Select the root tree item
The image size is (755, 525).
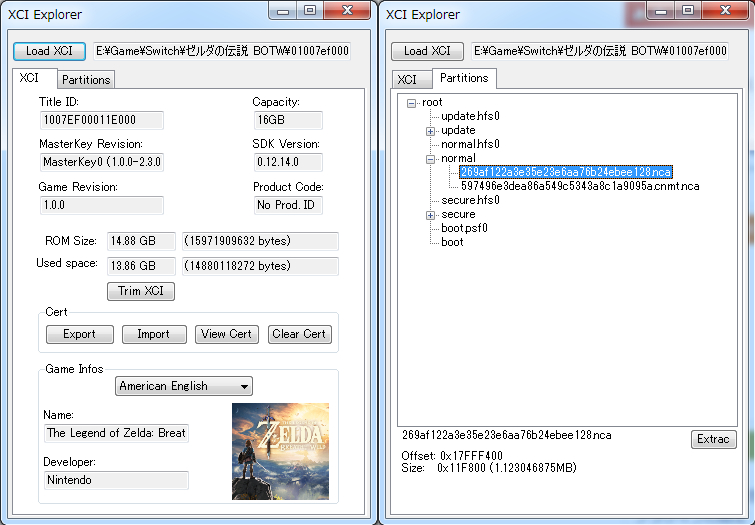pos(432,102)
